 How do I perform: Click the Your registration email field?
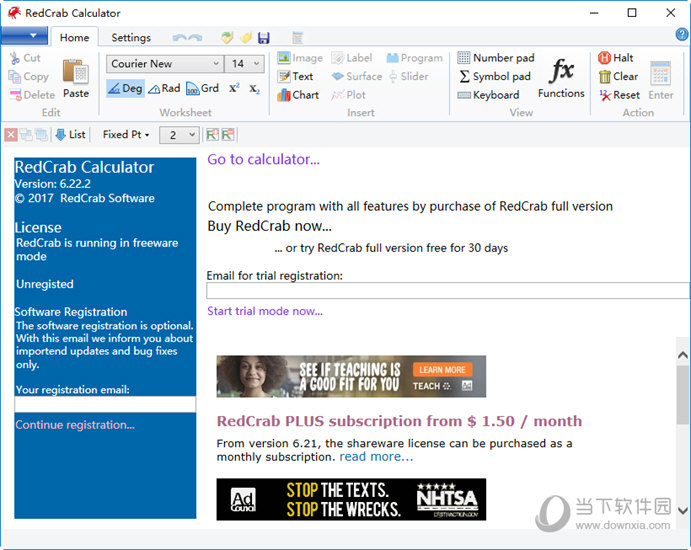pos(105,404)
